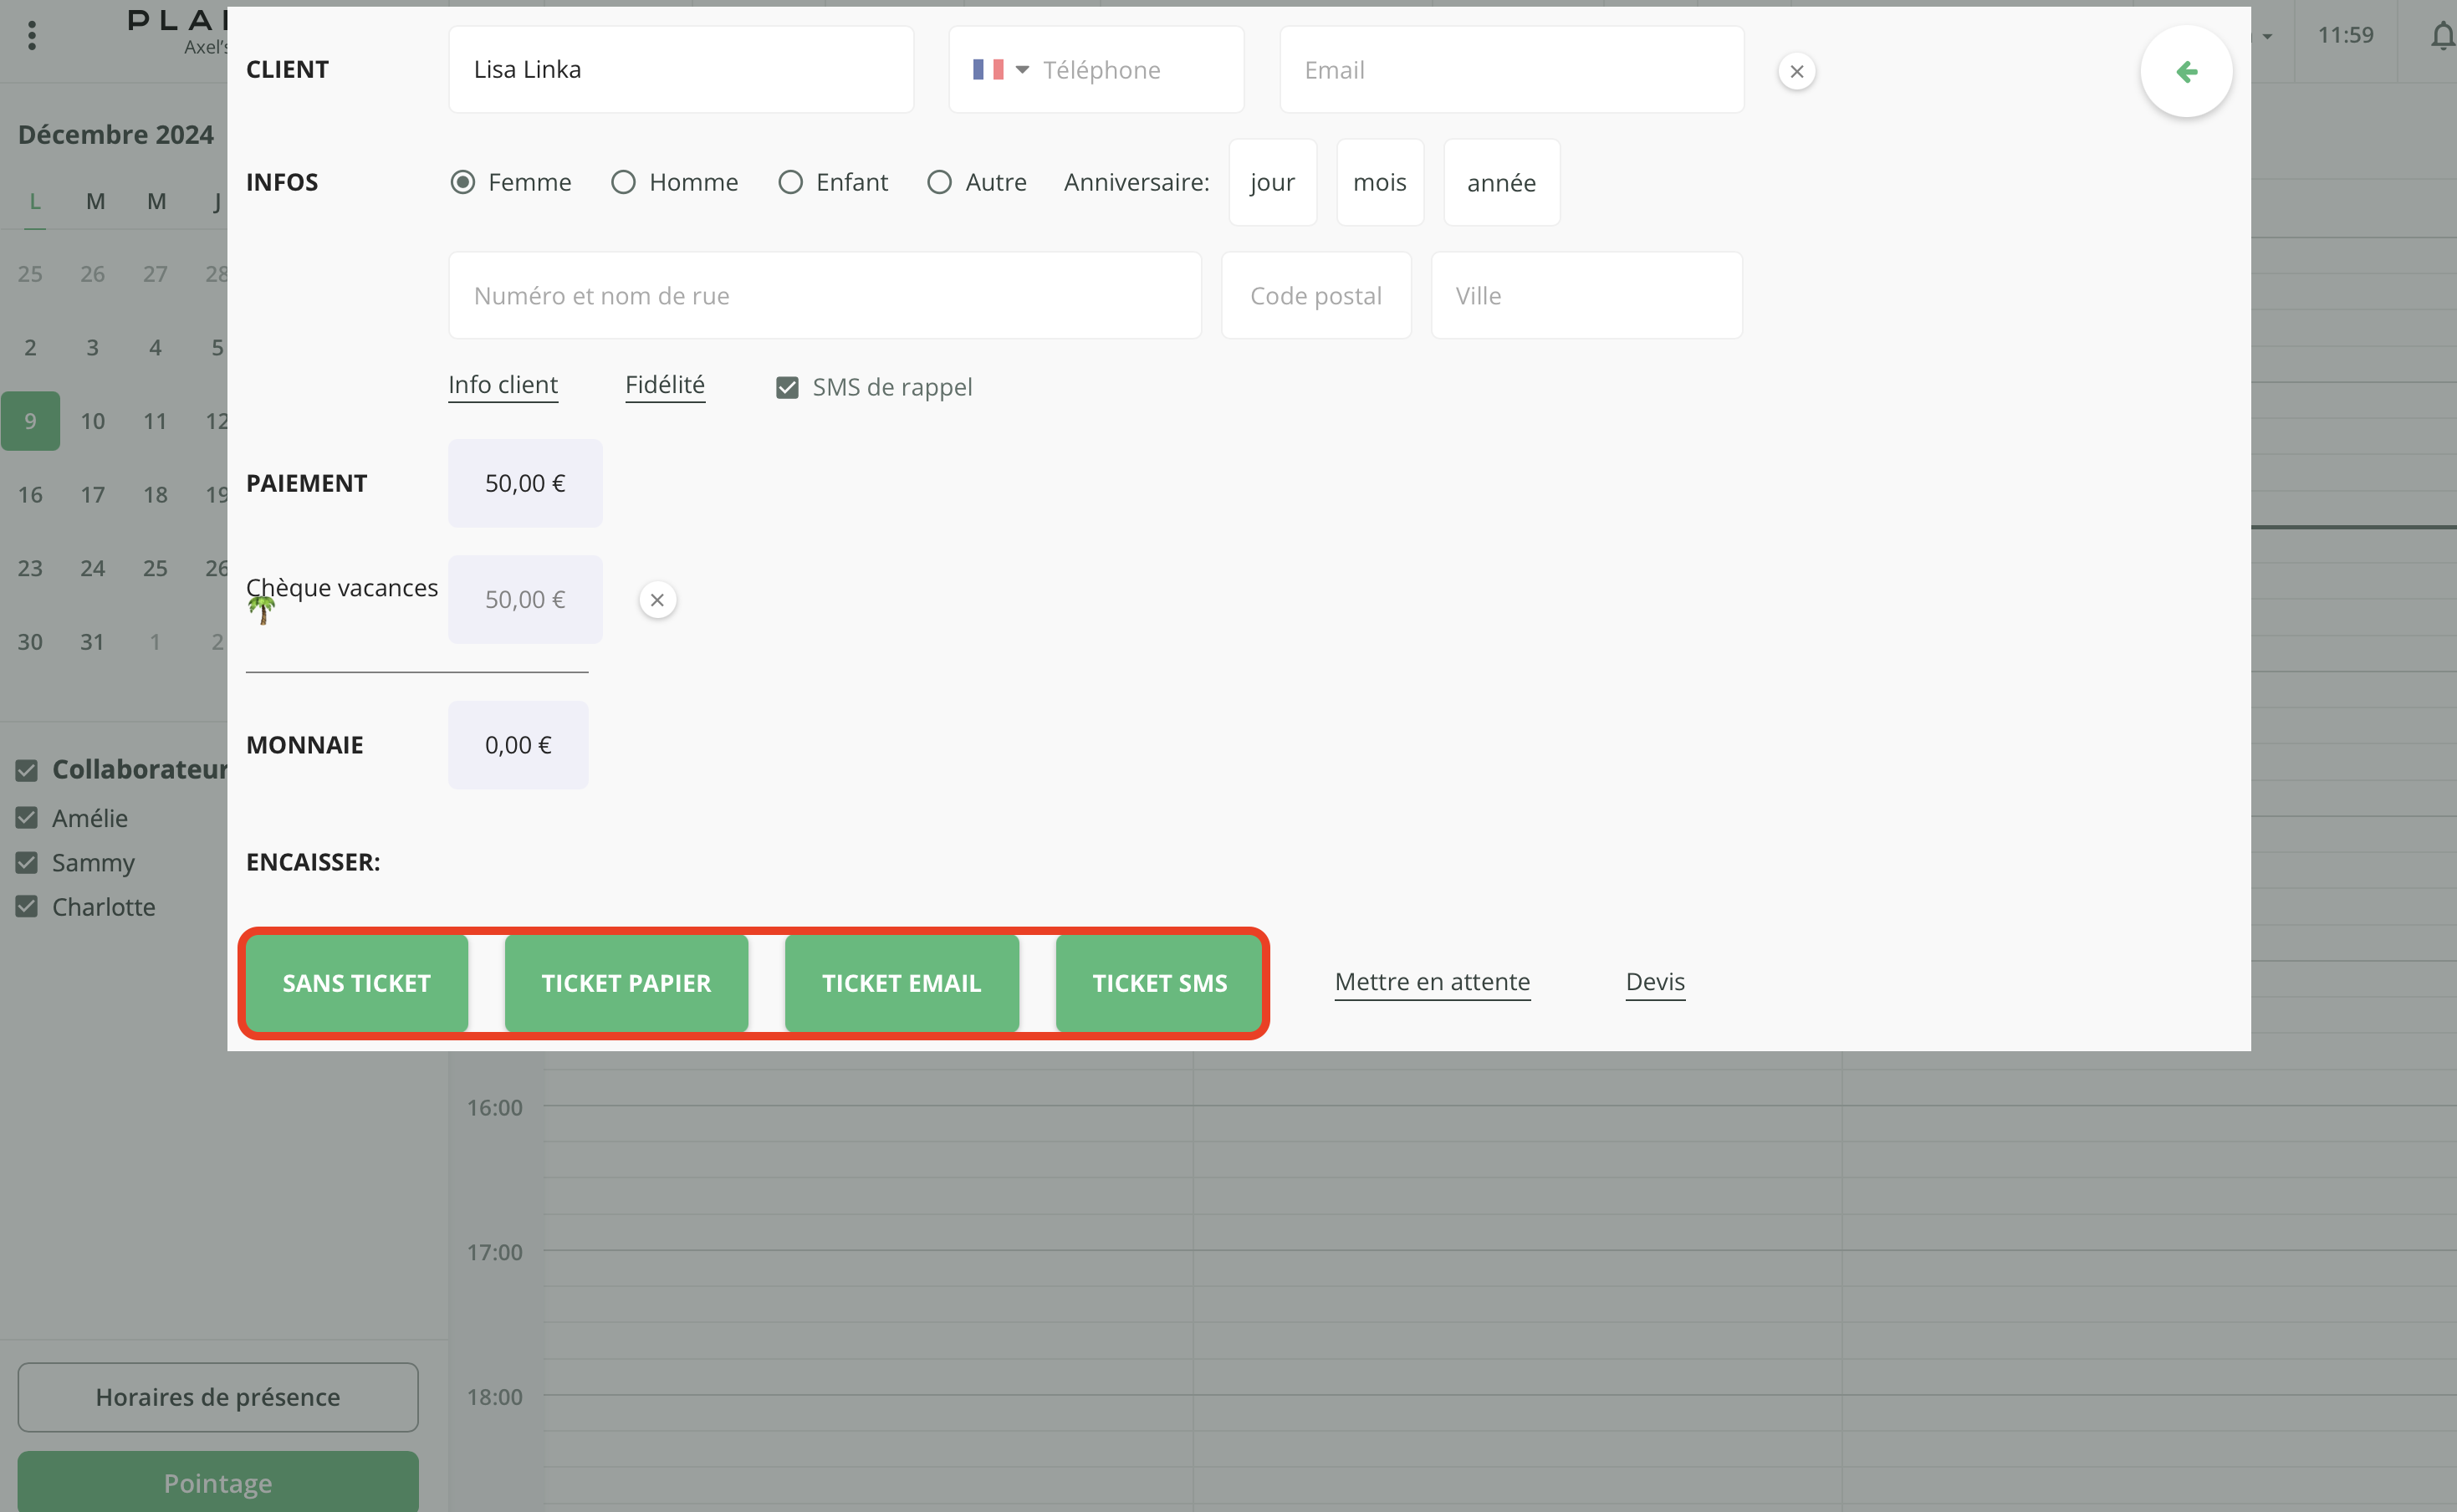Click the French flag country selector
Screen dimensions: 2457x1512
coord(987,70)
